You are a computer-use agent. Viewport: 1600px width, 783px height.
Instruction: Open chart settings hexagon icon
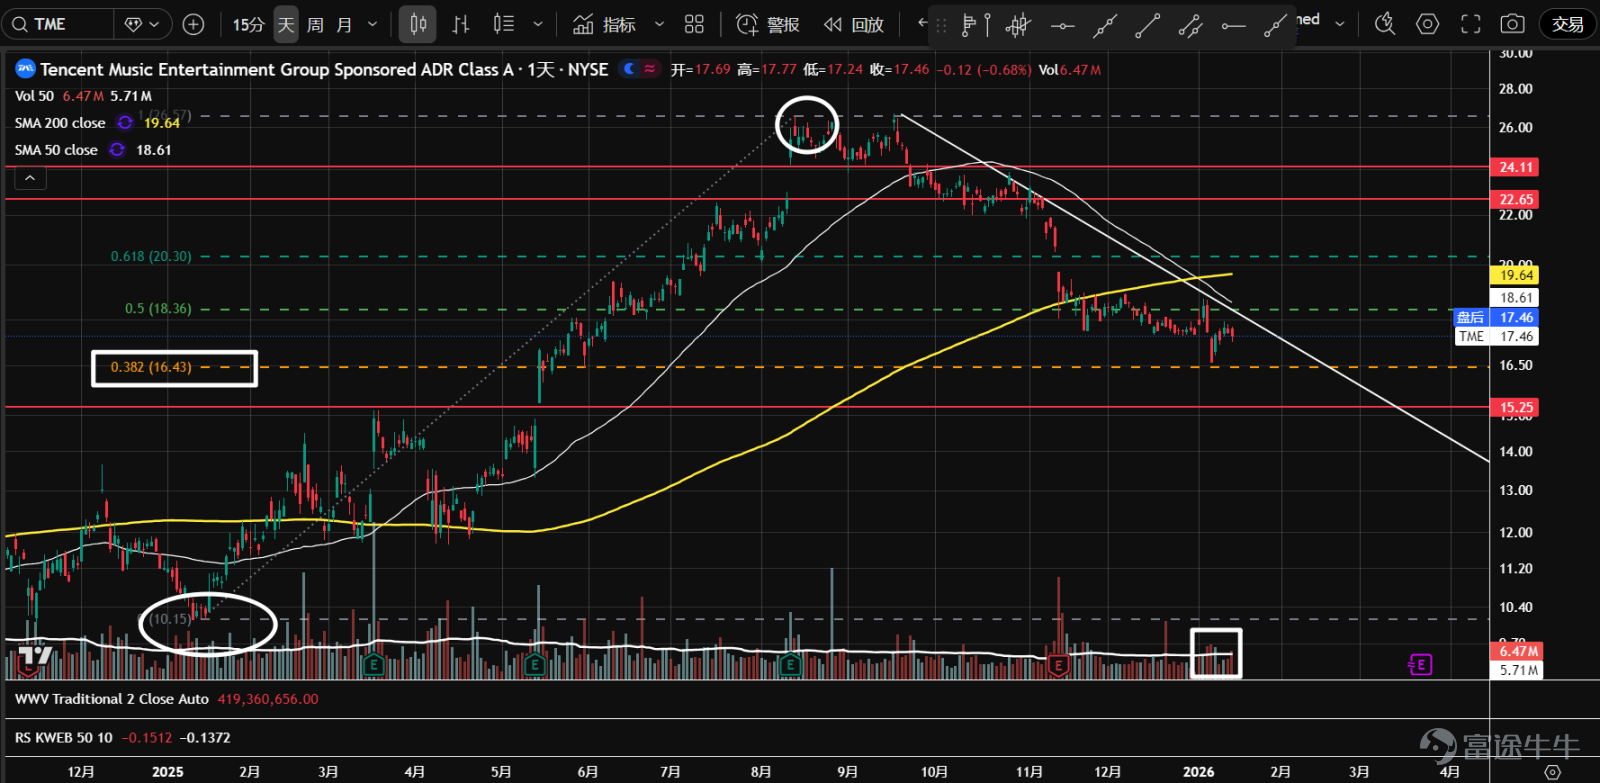coord(1428,24)
